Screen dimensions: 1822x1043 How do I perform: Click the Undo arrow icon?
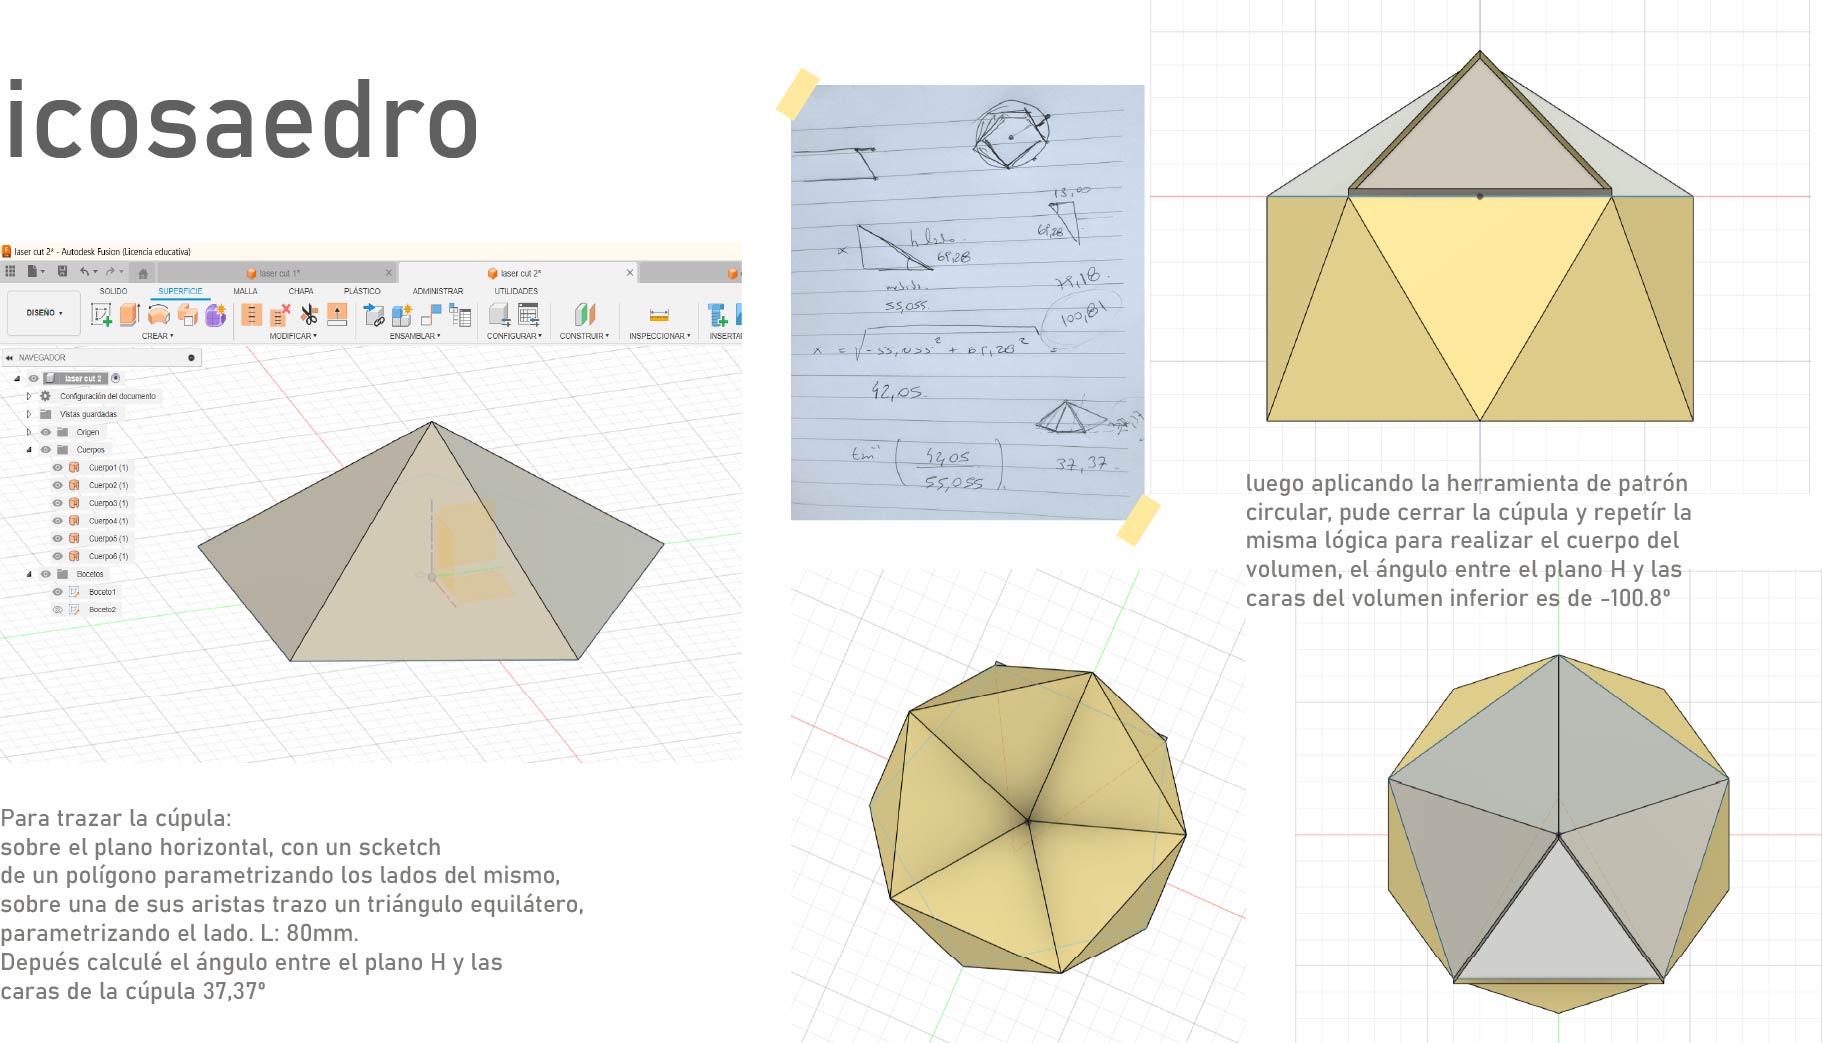(85, 272)
